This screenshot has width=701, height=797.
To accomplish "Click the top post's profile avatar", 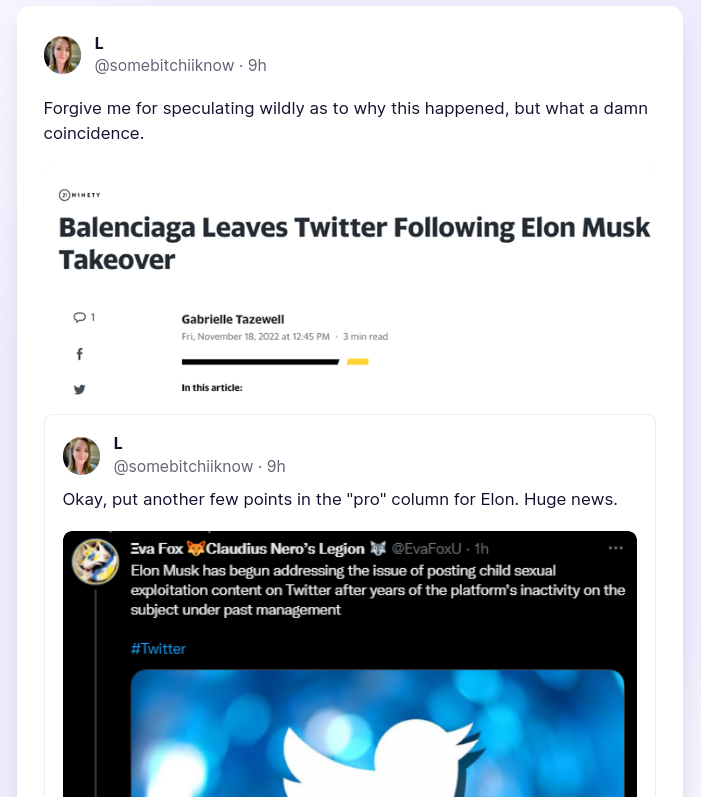I will (62, 55).
